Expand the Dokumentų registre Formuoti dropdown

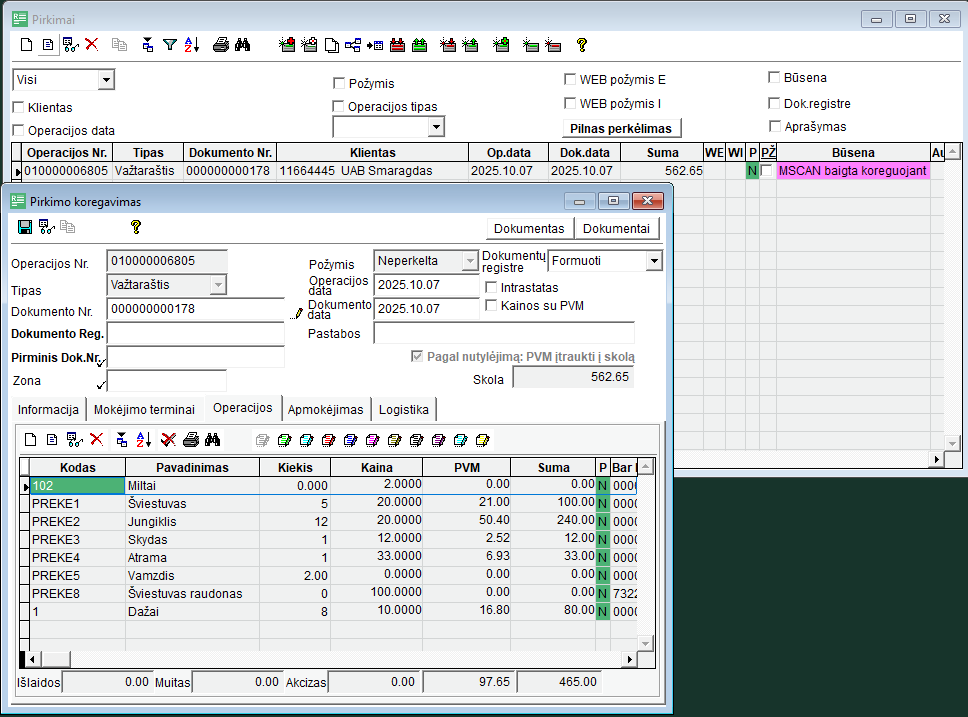coord(654,261)
